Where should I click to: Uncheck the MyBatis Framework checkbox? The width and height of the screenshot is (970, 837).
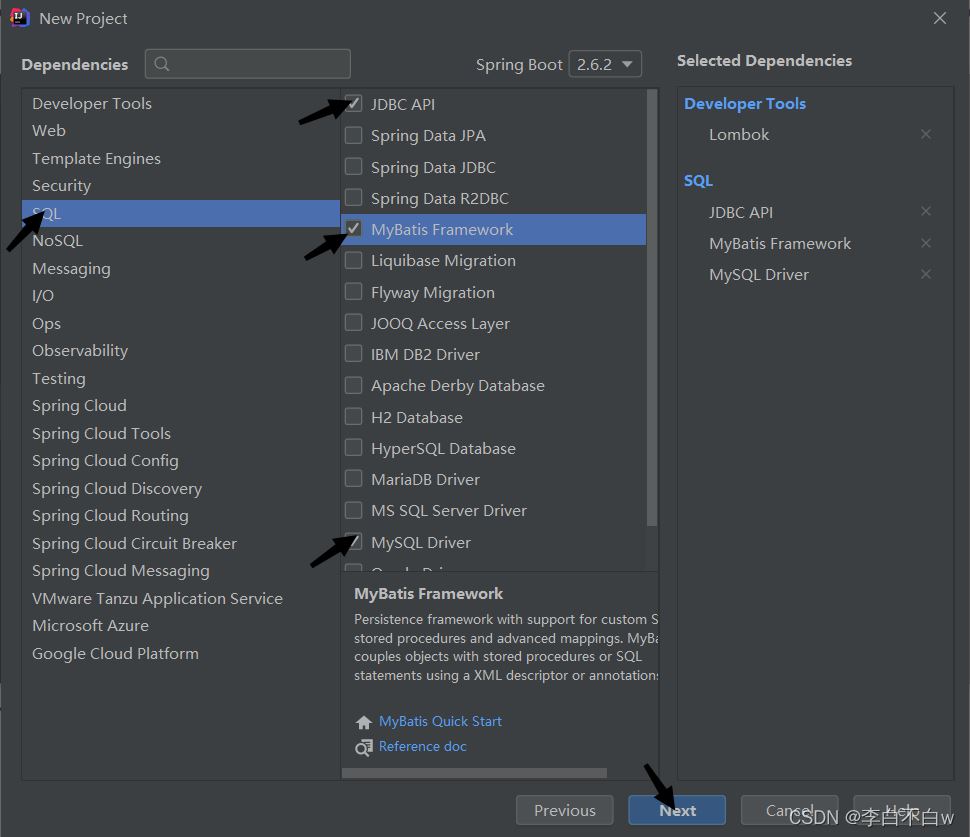353,229
